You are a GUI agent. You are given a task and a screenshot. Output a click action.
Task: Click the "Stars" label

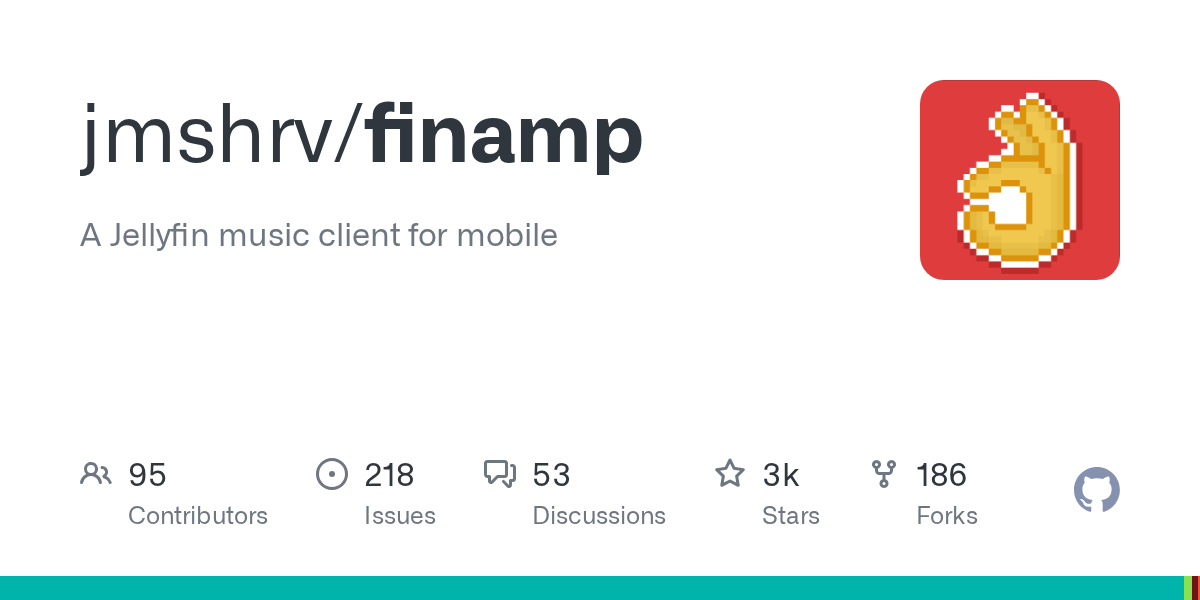(791, 516)
